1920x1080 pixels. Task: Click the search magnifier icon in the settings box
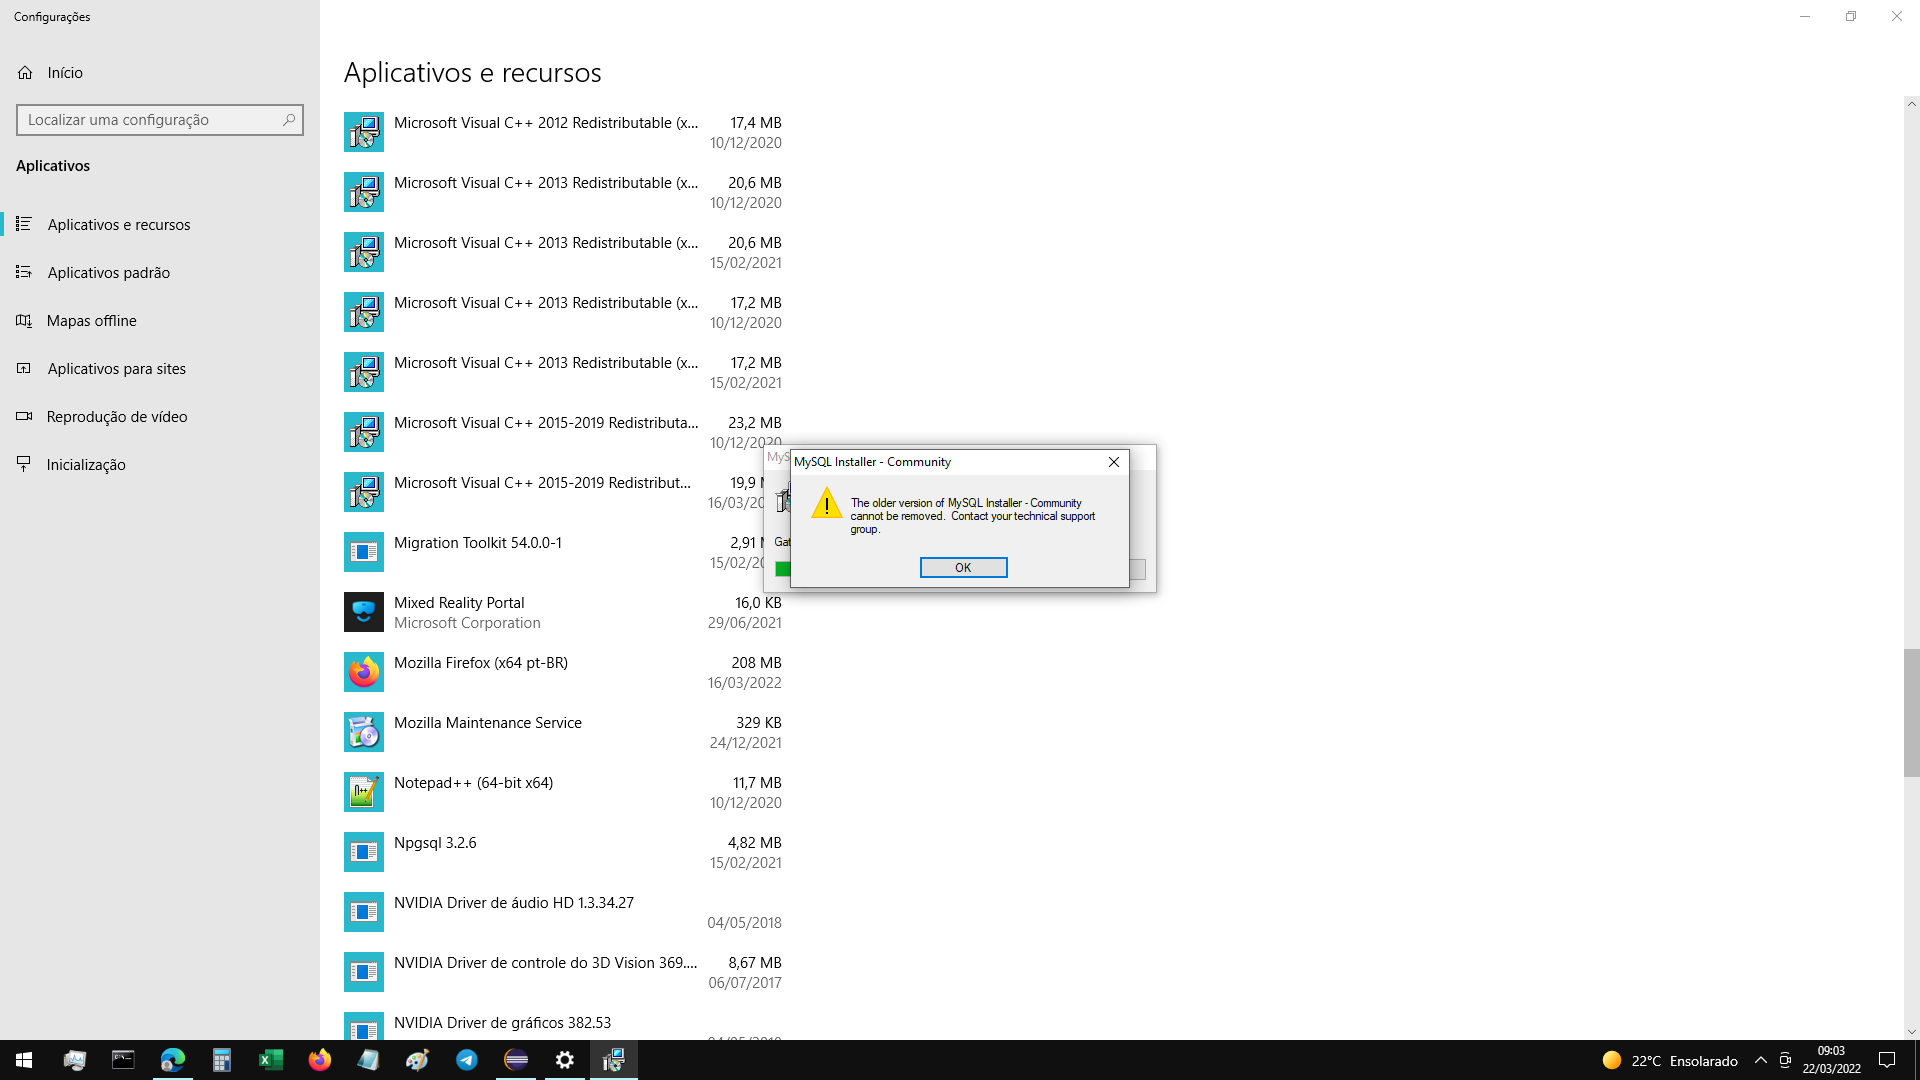(289, 120)
